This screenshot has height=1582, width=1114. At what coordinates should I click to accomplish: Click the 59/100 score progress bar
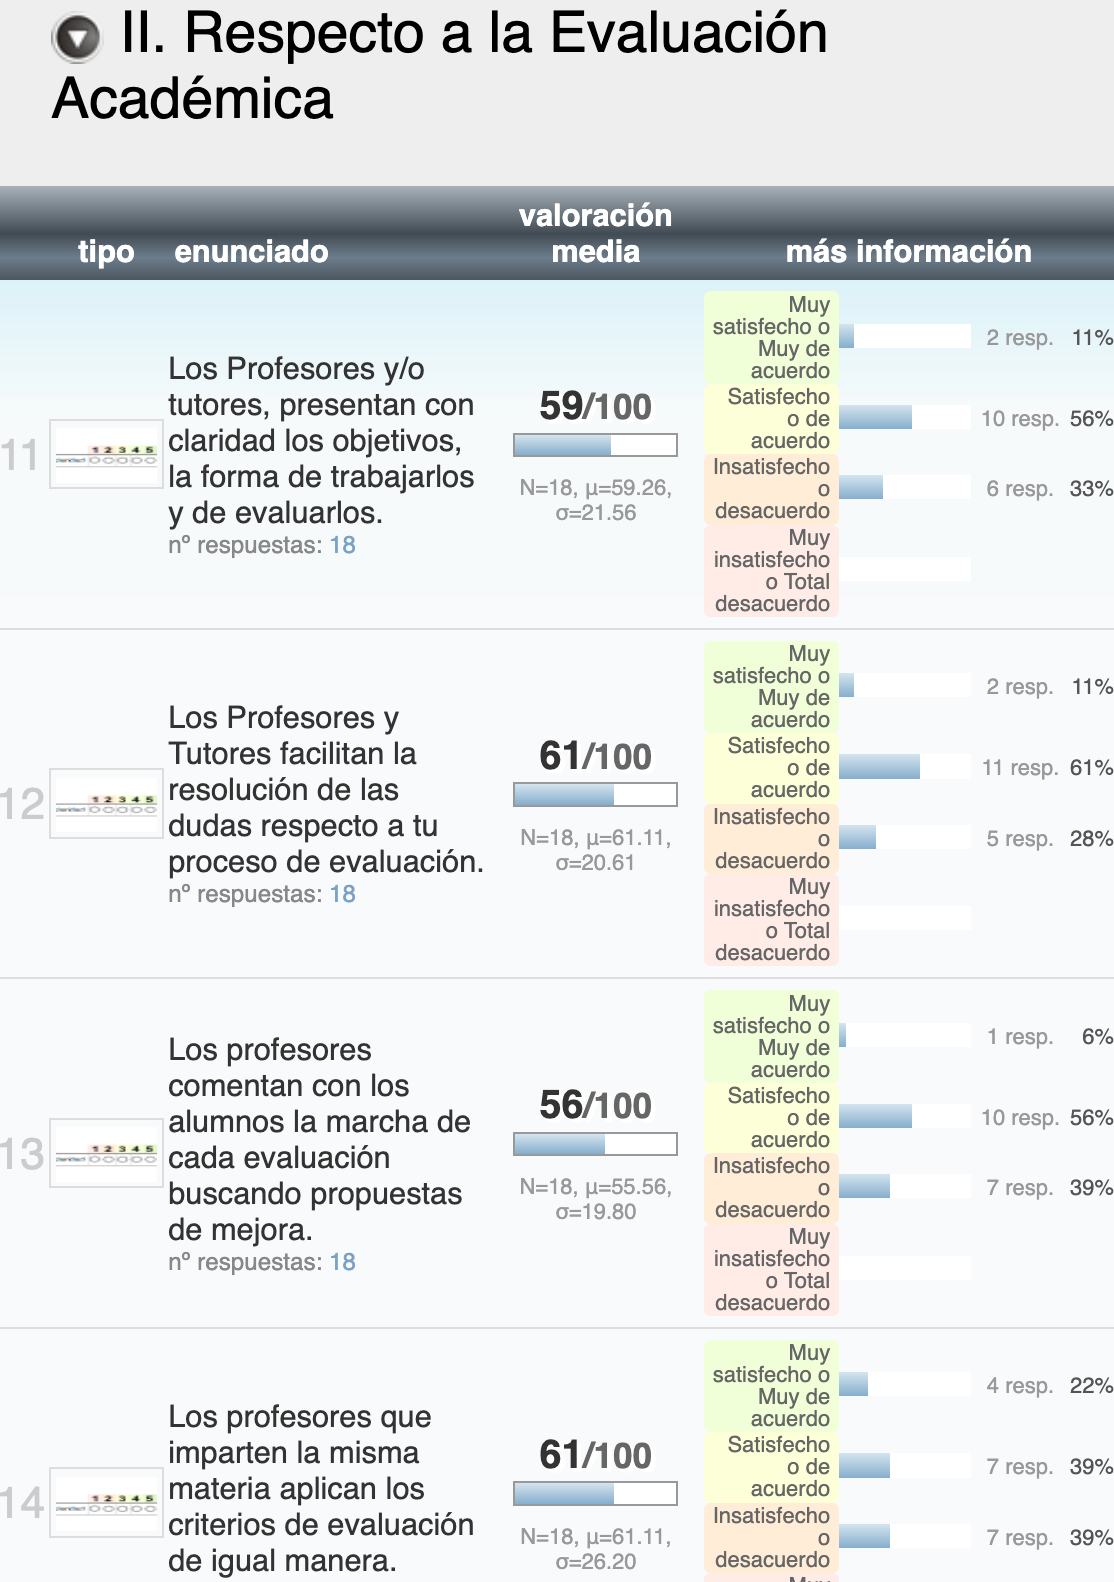coord(595,445)
